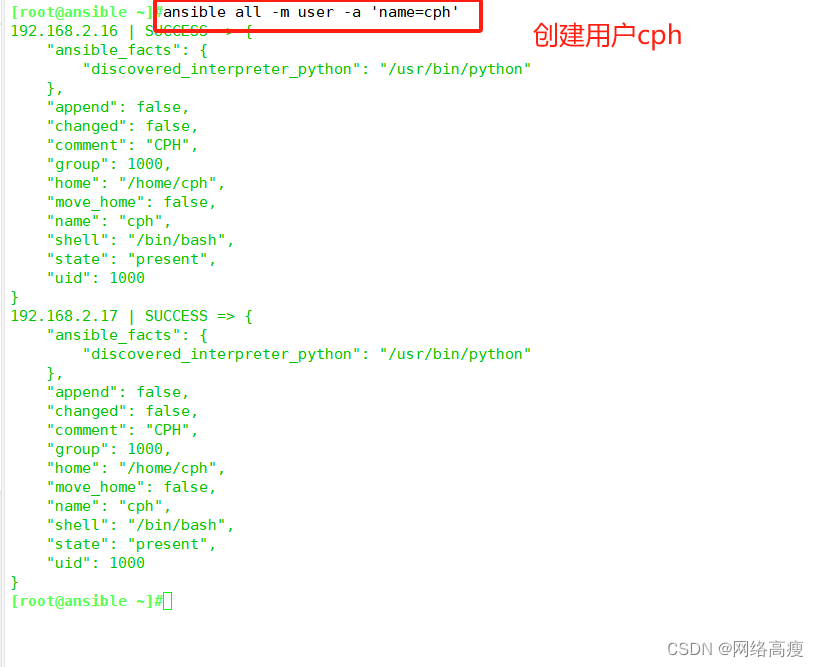Image resolution: width=819 pixels, height=667 pixels.
Task: Click the second "append": false line
Action: tap(118, 392)
